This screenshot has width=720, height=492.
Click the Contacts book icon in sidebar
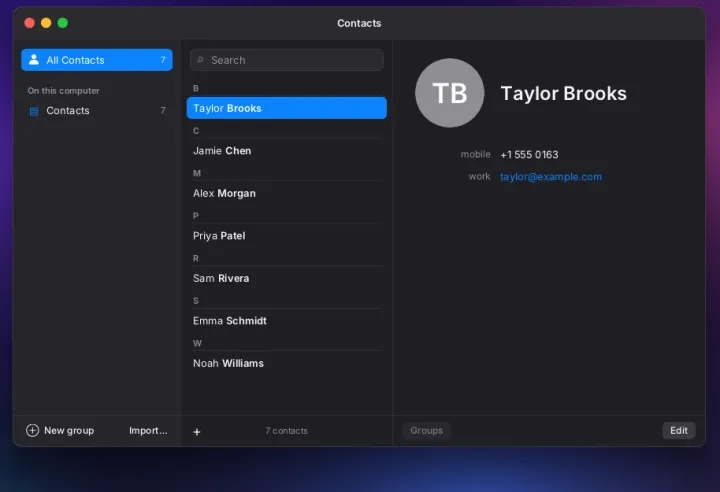(34, 111)
